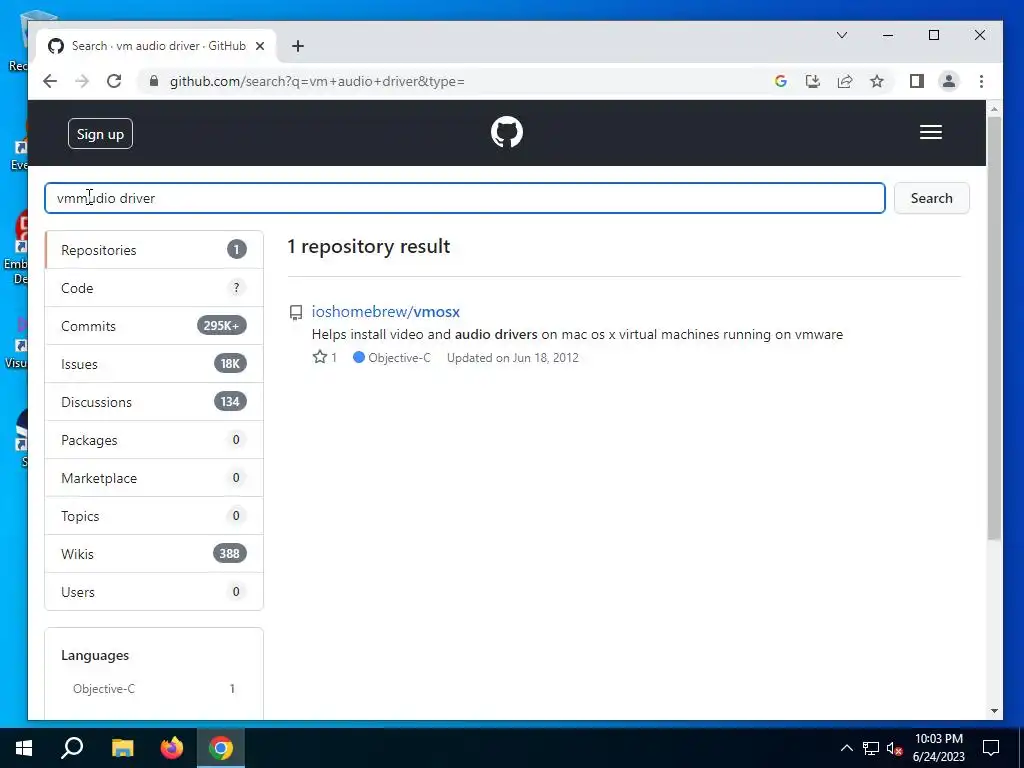1024x768 pixels.
Task: Select the Issues filter
Action: pyautogui.click(x=154, y=364)
